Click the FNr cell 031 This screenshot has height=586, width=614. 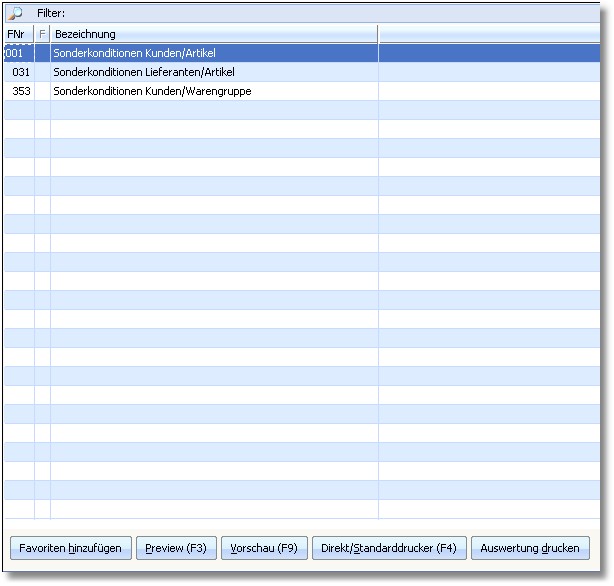click(21, 72)
